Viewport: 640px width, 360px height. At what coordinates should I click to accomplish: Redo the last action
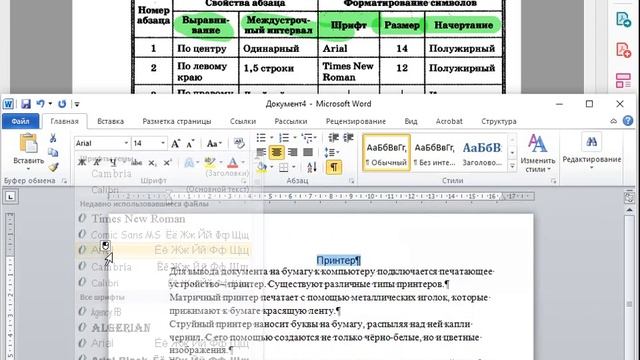[x=62, y=104]
